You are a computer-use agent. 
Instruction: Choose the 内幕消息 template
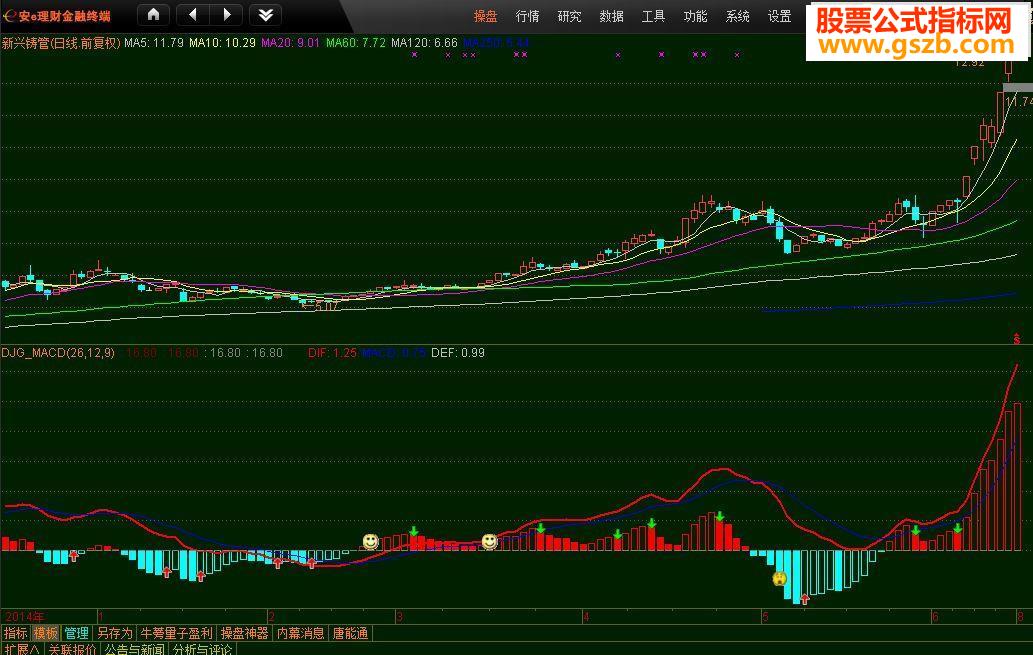(x=300, y=633)
